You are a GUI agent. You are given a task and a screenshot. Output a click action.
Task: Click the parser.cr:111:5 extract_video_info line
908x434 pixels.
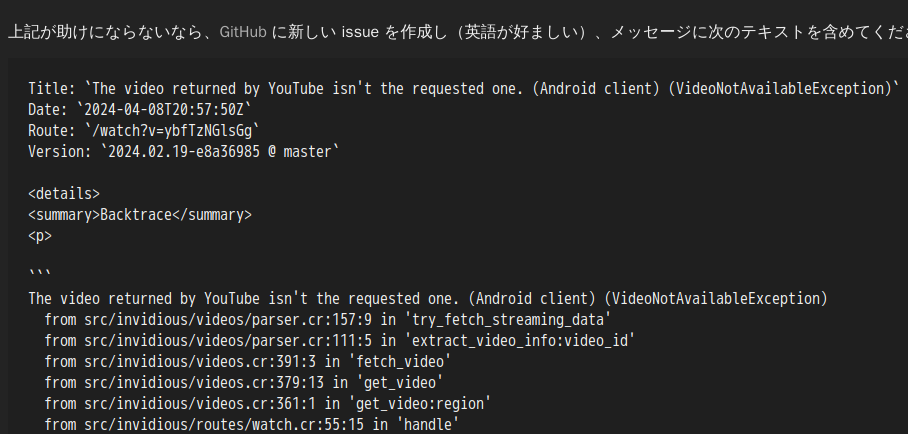click(x=340, y=341)
